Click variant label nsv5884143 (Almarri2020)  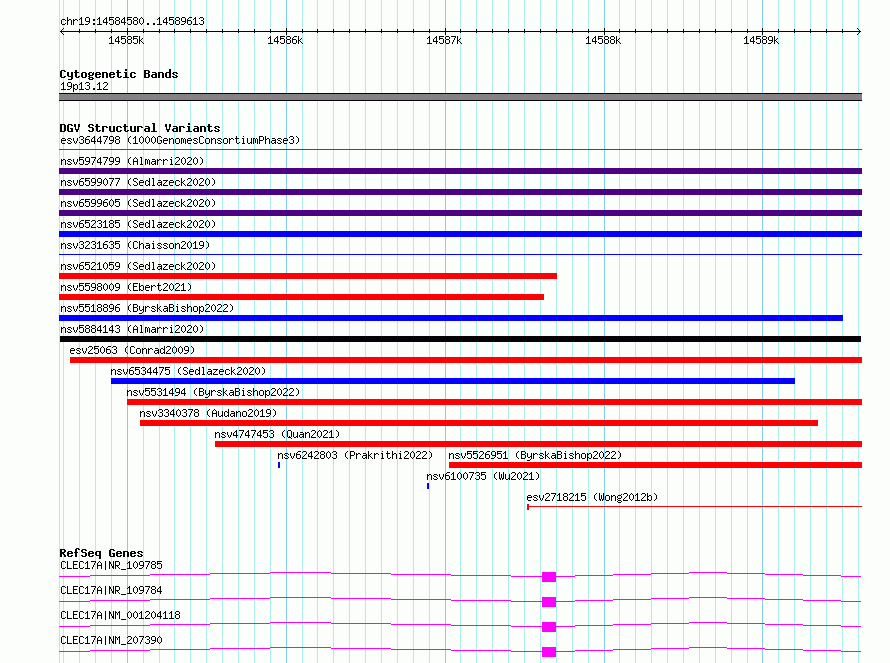tap(132, 329)
